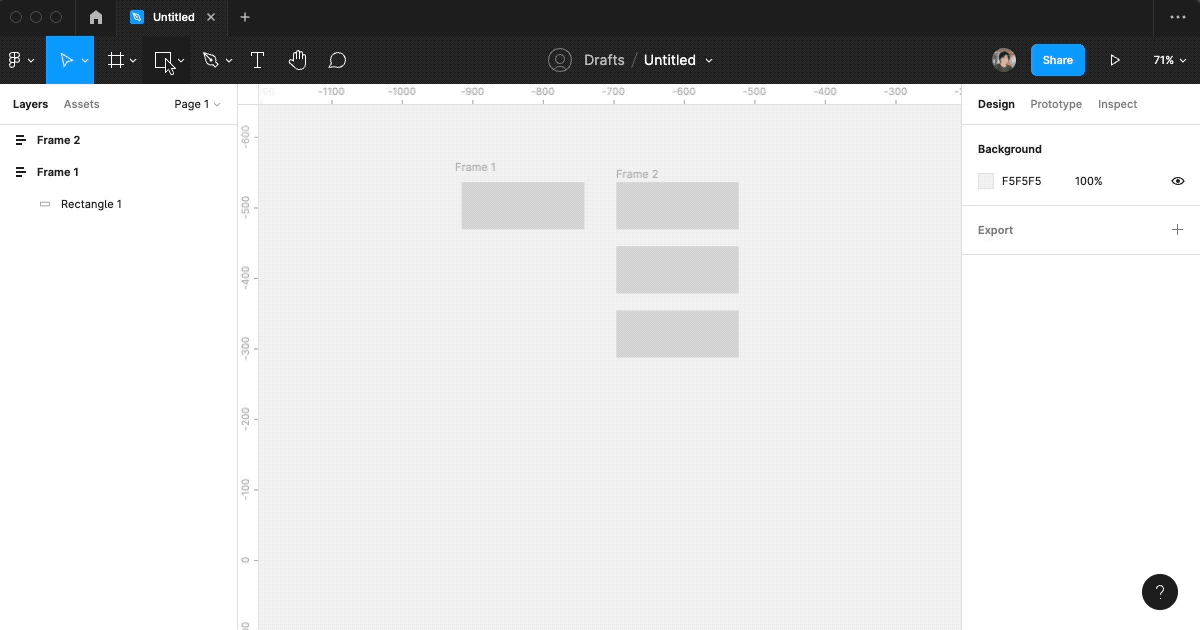Image resolution: width=1200 pixels, height=630 pixels.
Task: Switch to the Prototype tab
Action: (x=1056, y=104)
